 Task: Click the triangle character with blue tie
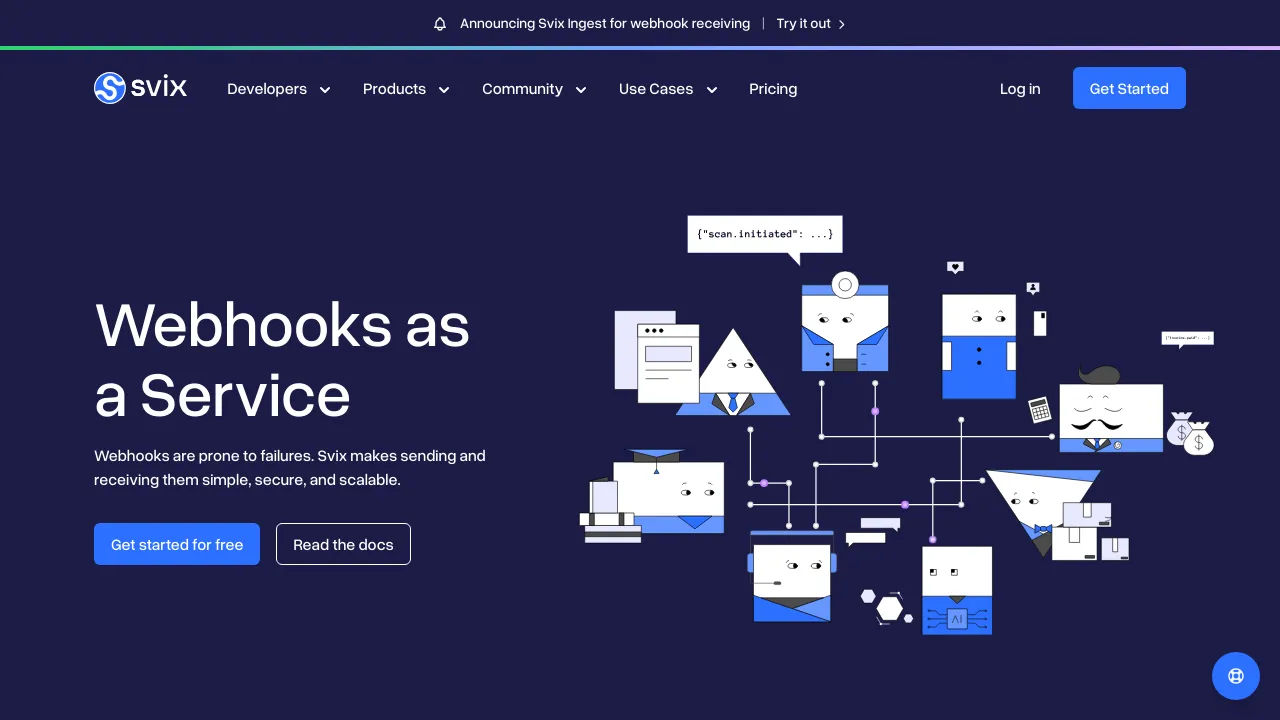click(734, 372)
